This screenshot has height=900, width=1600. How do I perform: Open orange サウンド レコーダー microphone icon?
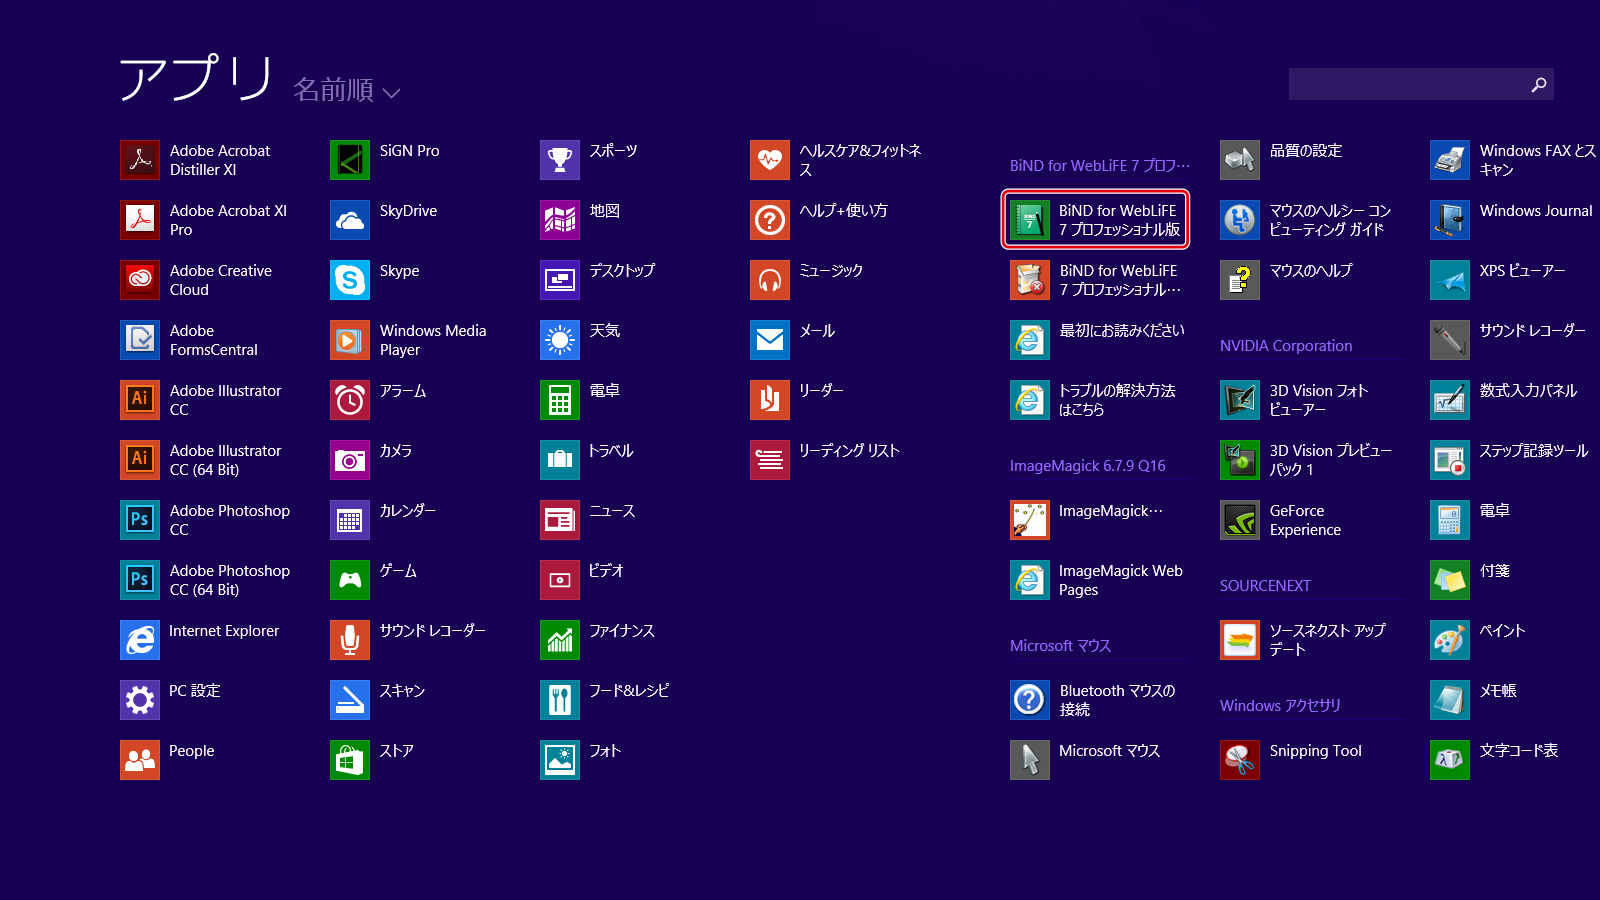tap(350, 640)
